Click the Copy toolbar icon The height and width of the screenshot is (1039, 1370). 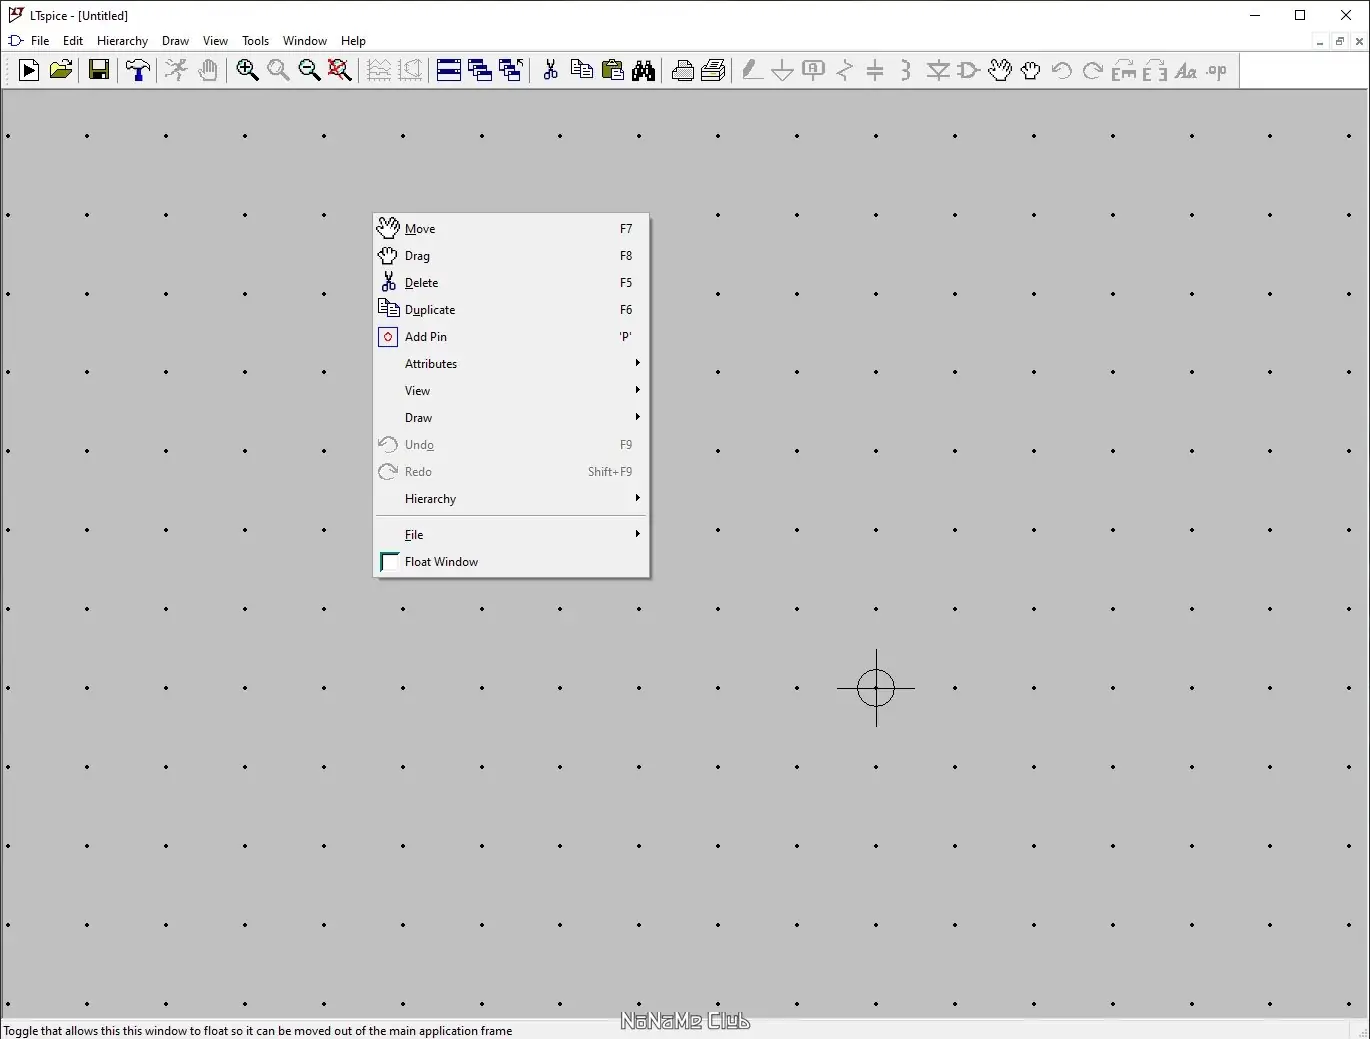[581, 70]
